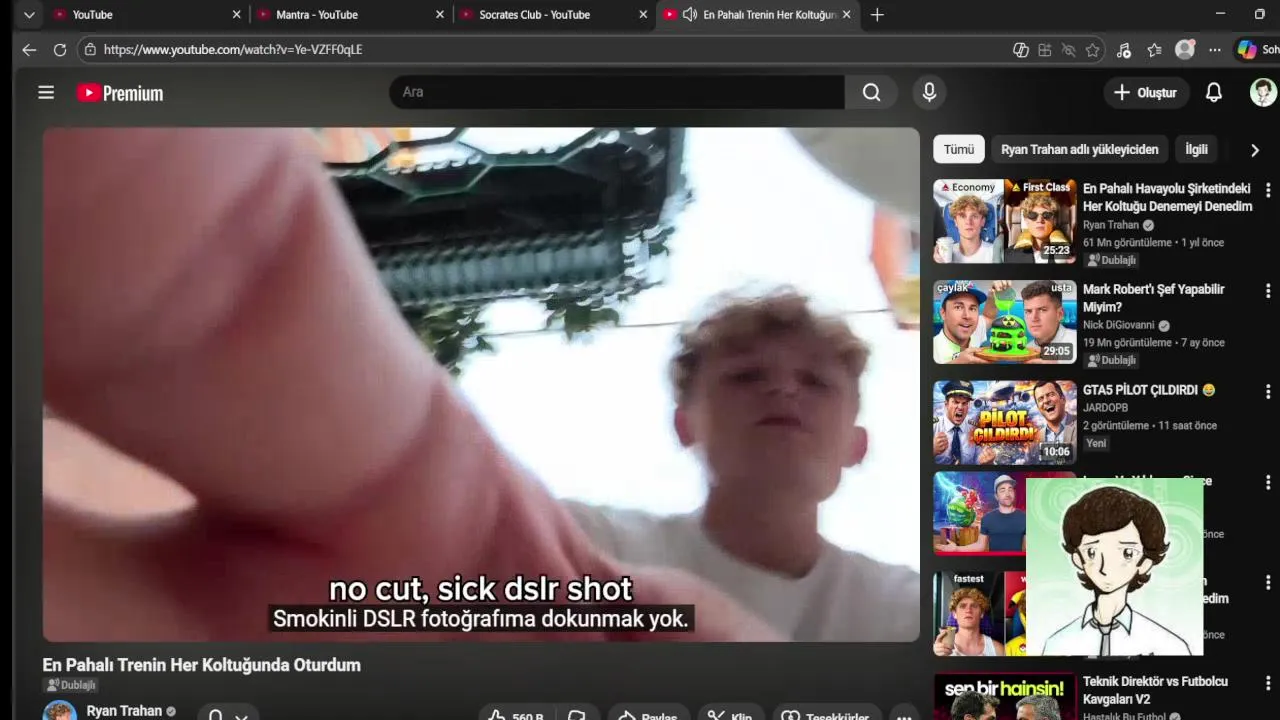Click the anime character overlay avatar
This screenshot has height=720, width=1280.
1114,567
